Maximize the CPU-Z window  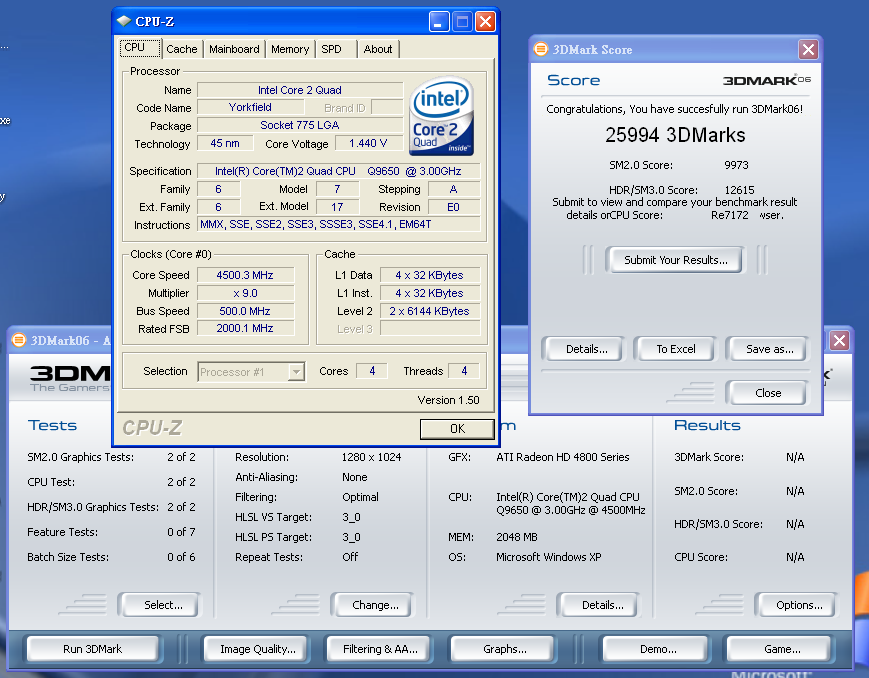[x=462, y=22]
